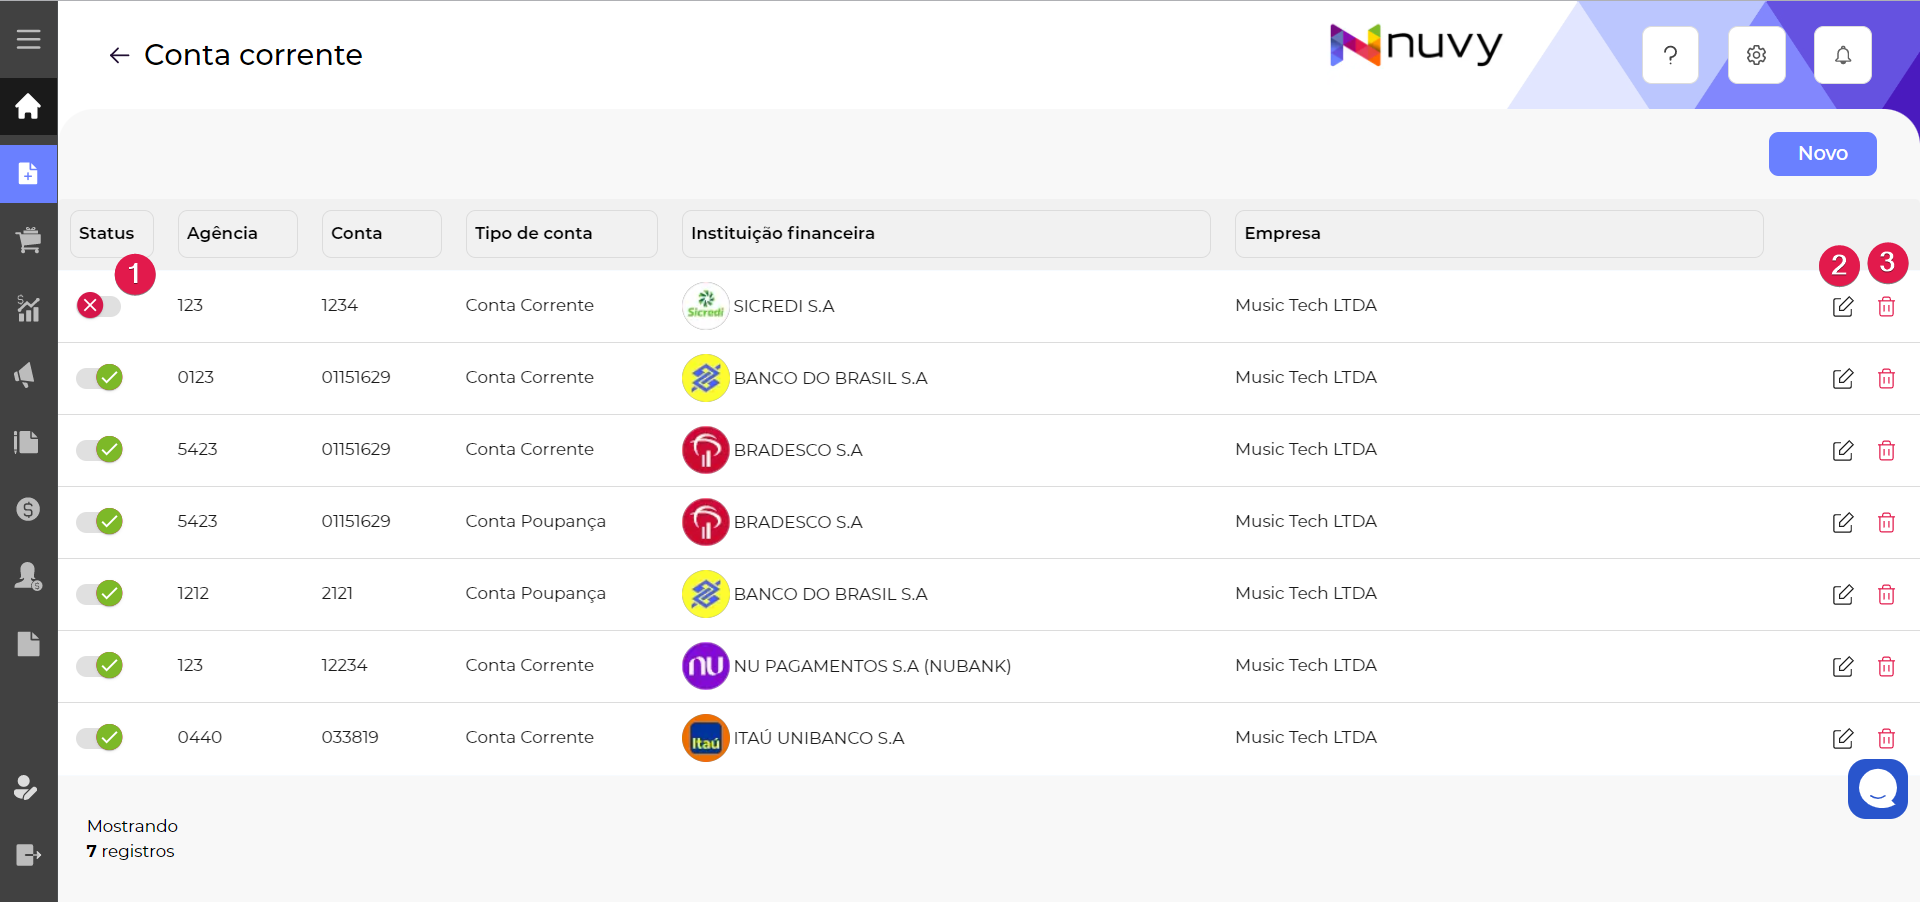
Task: Open the hamburger menu in sidebar
Action: tap(28, 39)
